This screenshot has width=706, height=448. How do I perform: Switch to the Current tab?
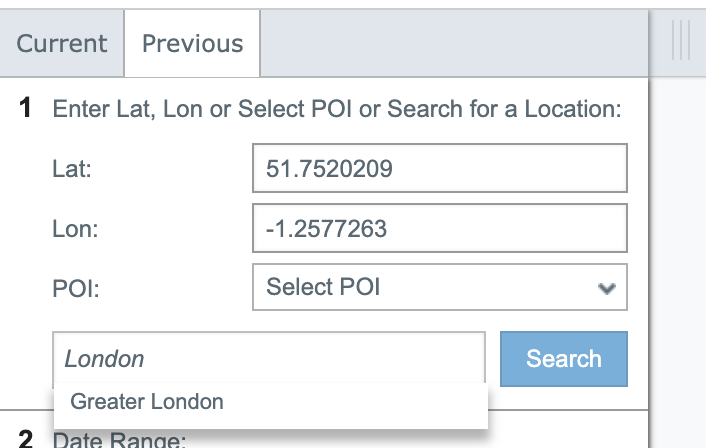62,44
